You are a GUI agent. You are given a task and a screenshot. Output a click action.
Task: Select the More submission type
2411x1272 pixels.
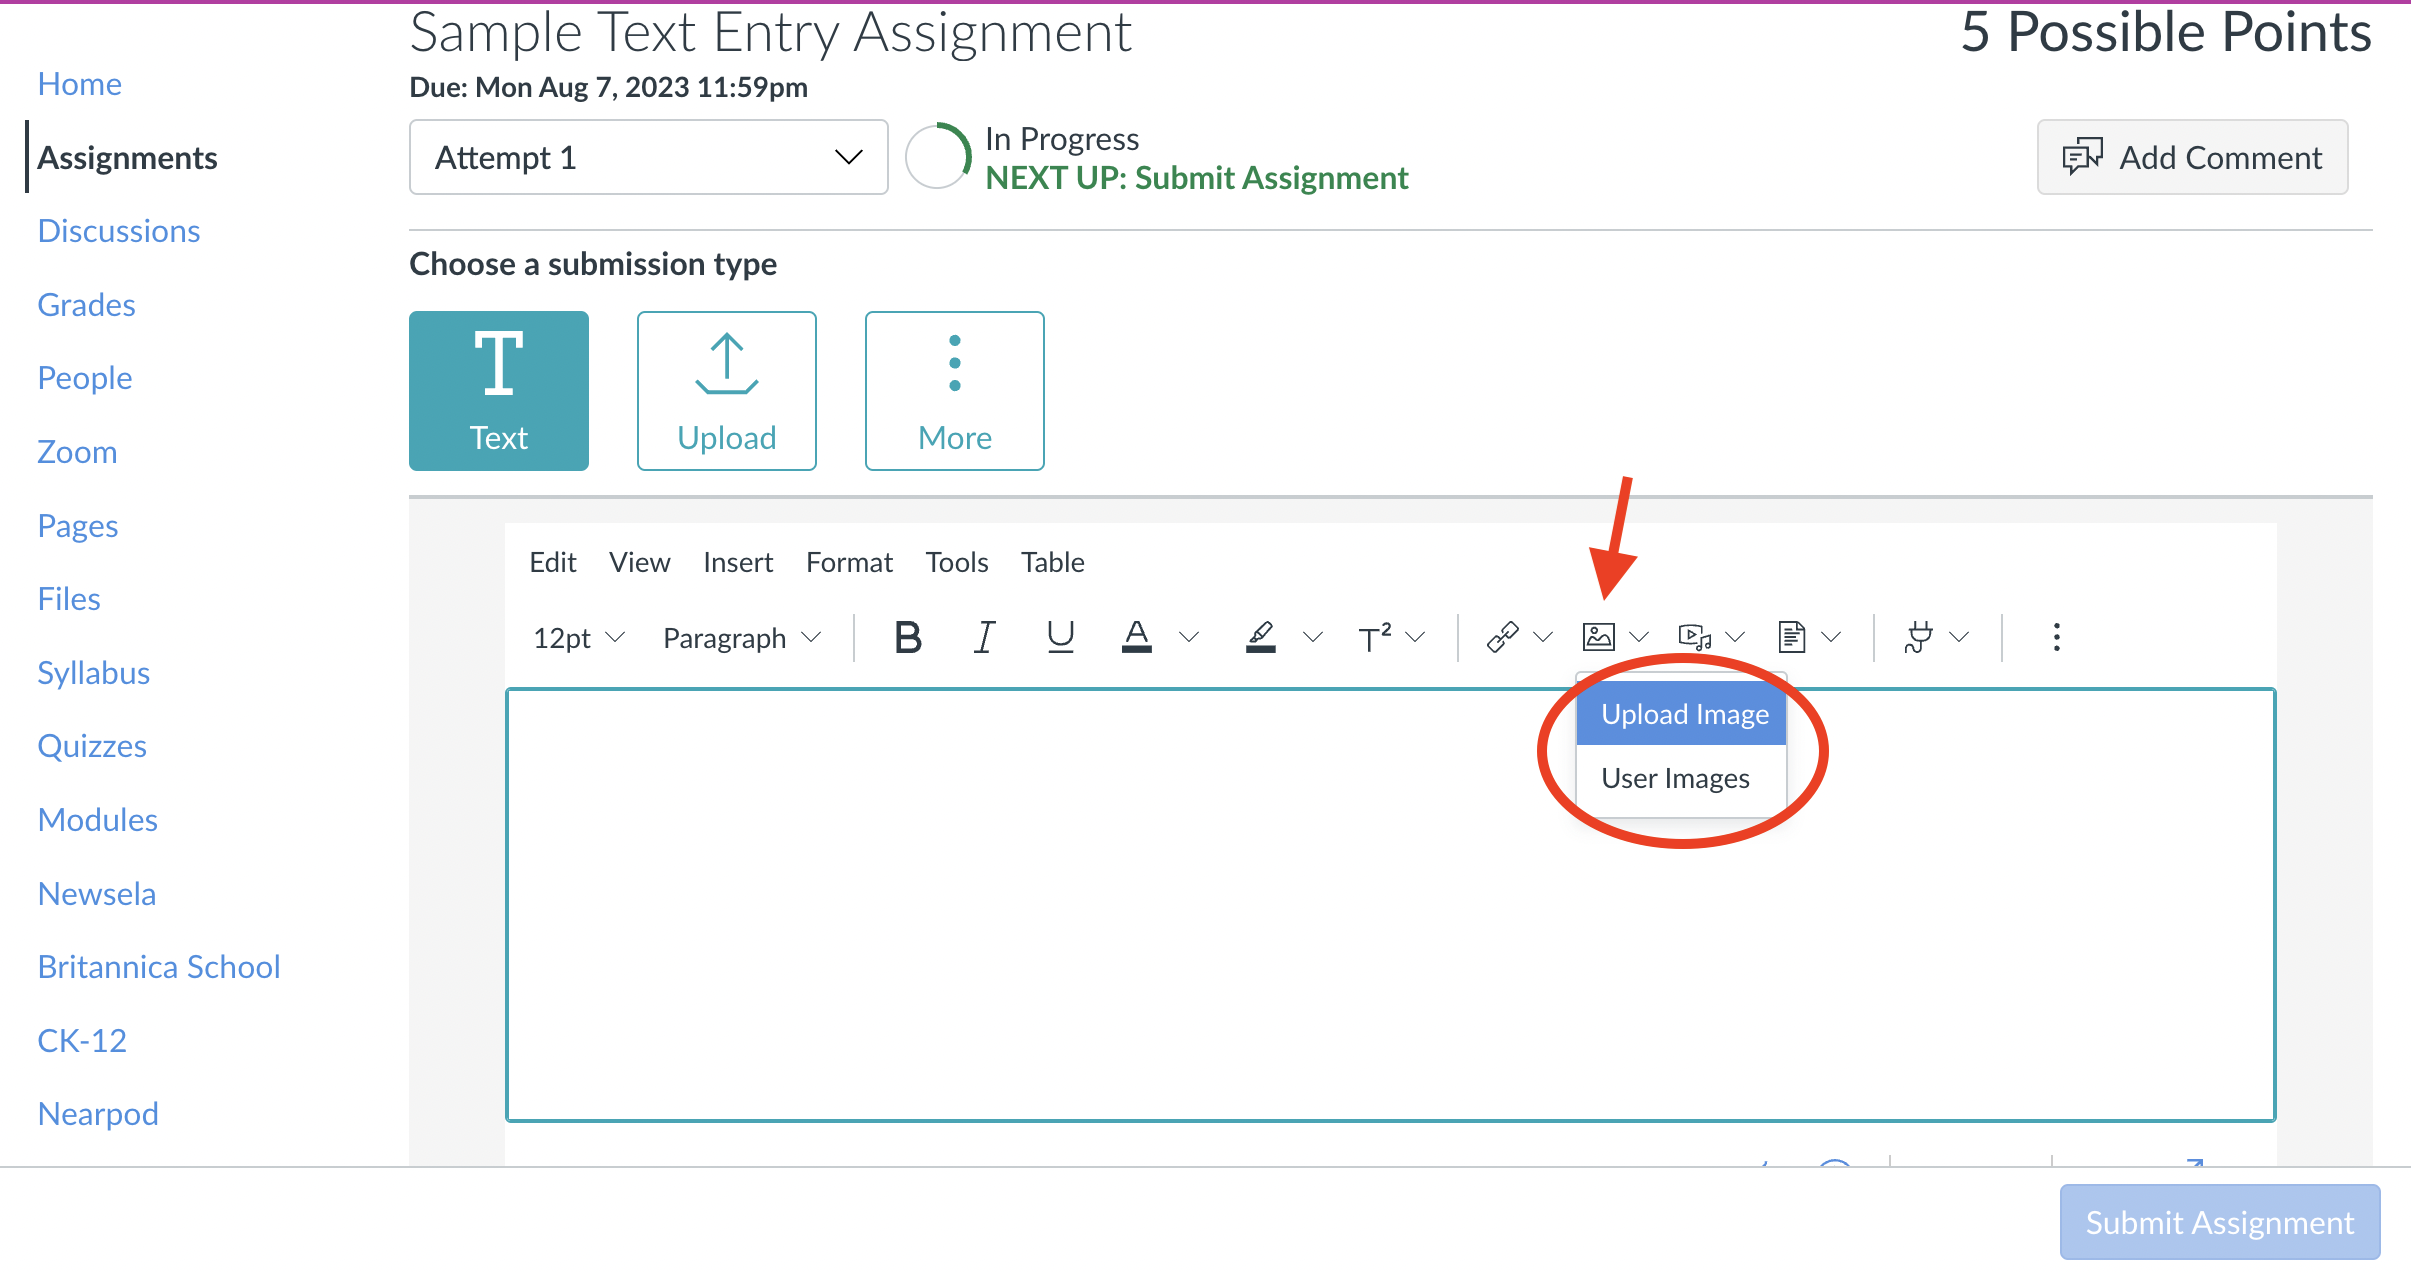[x=955, y=391]
